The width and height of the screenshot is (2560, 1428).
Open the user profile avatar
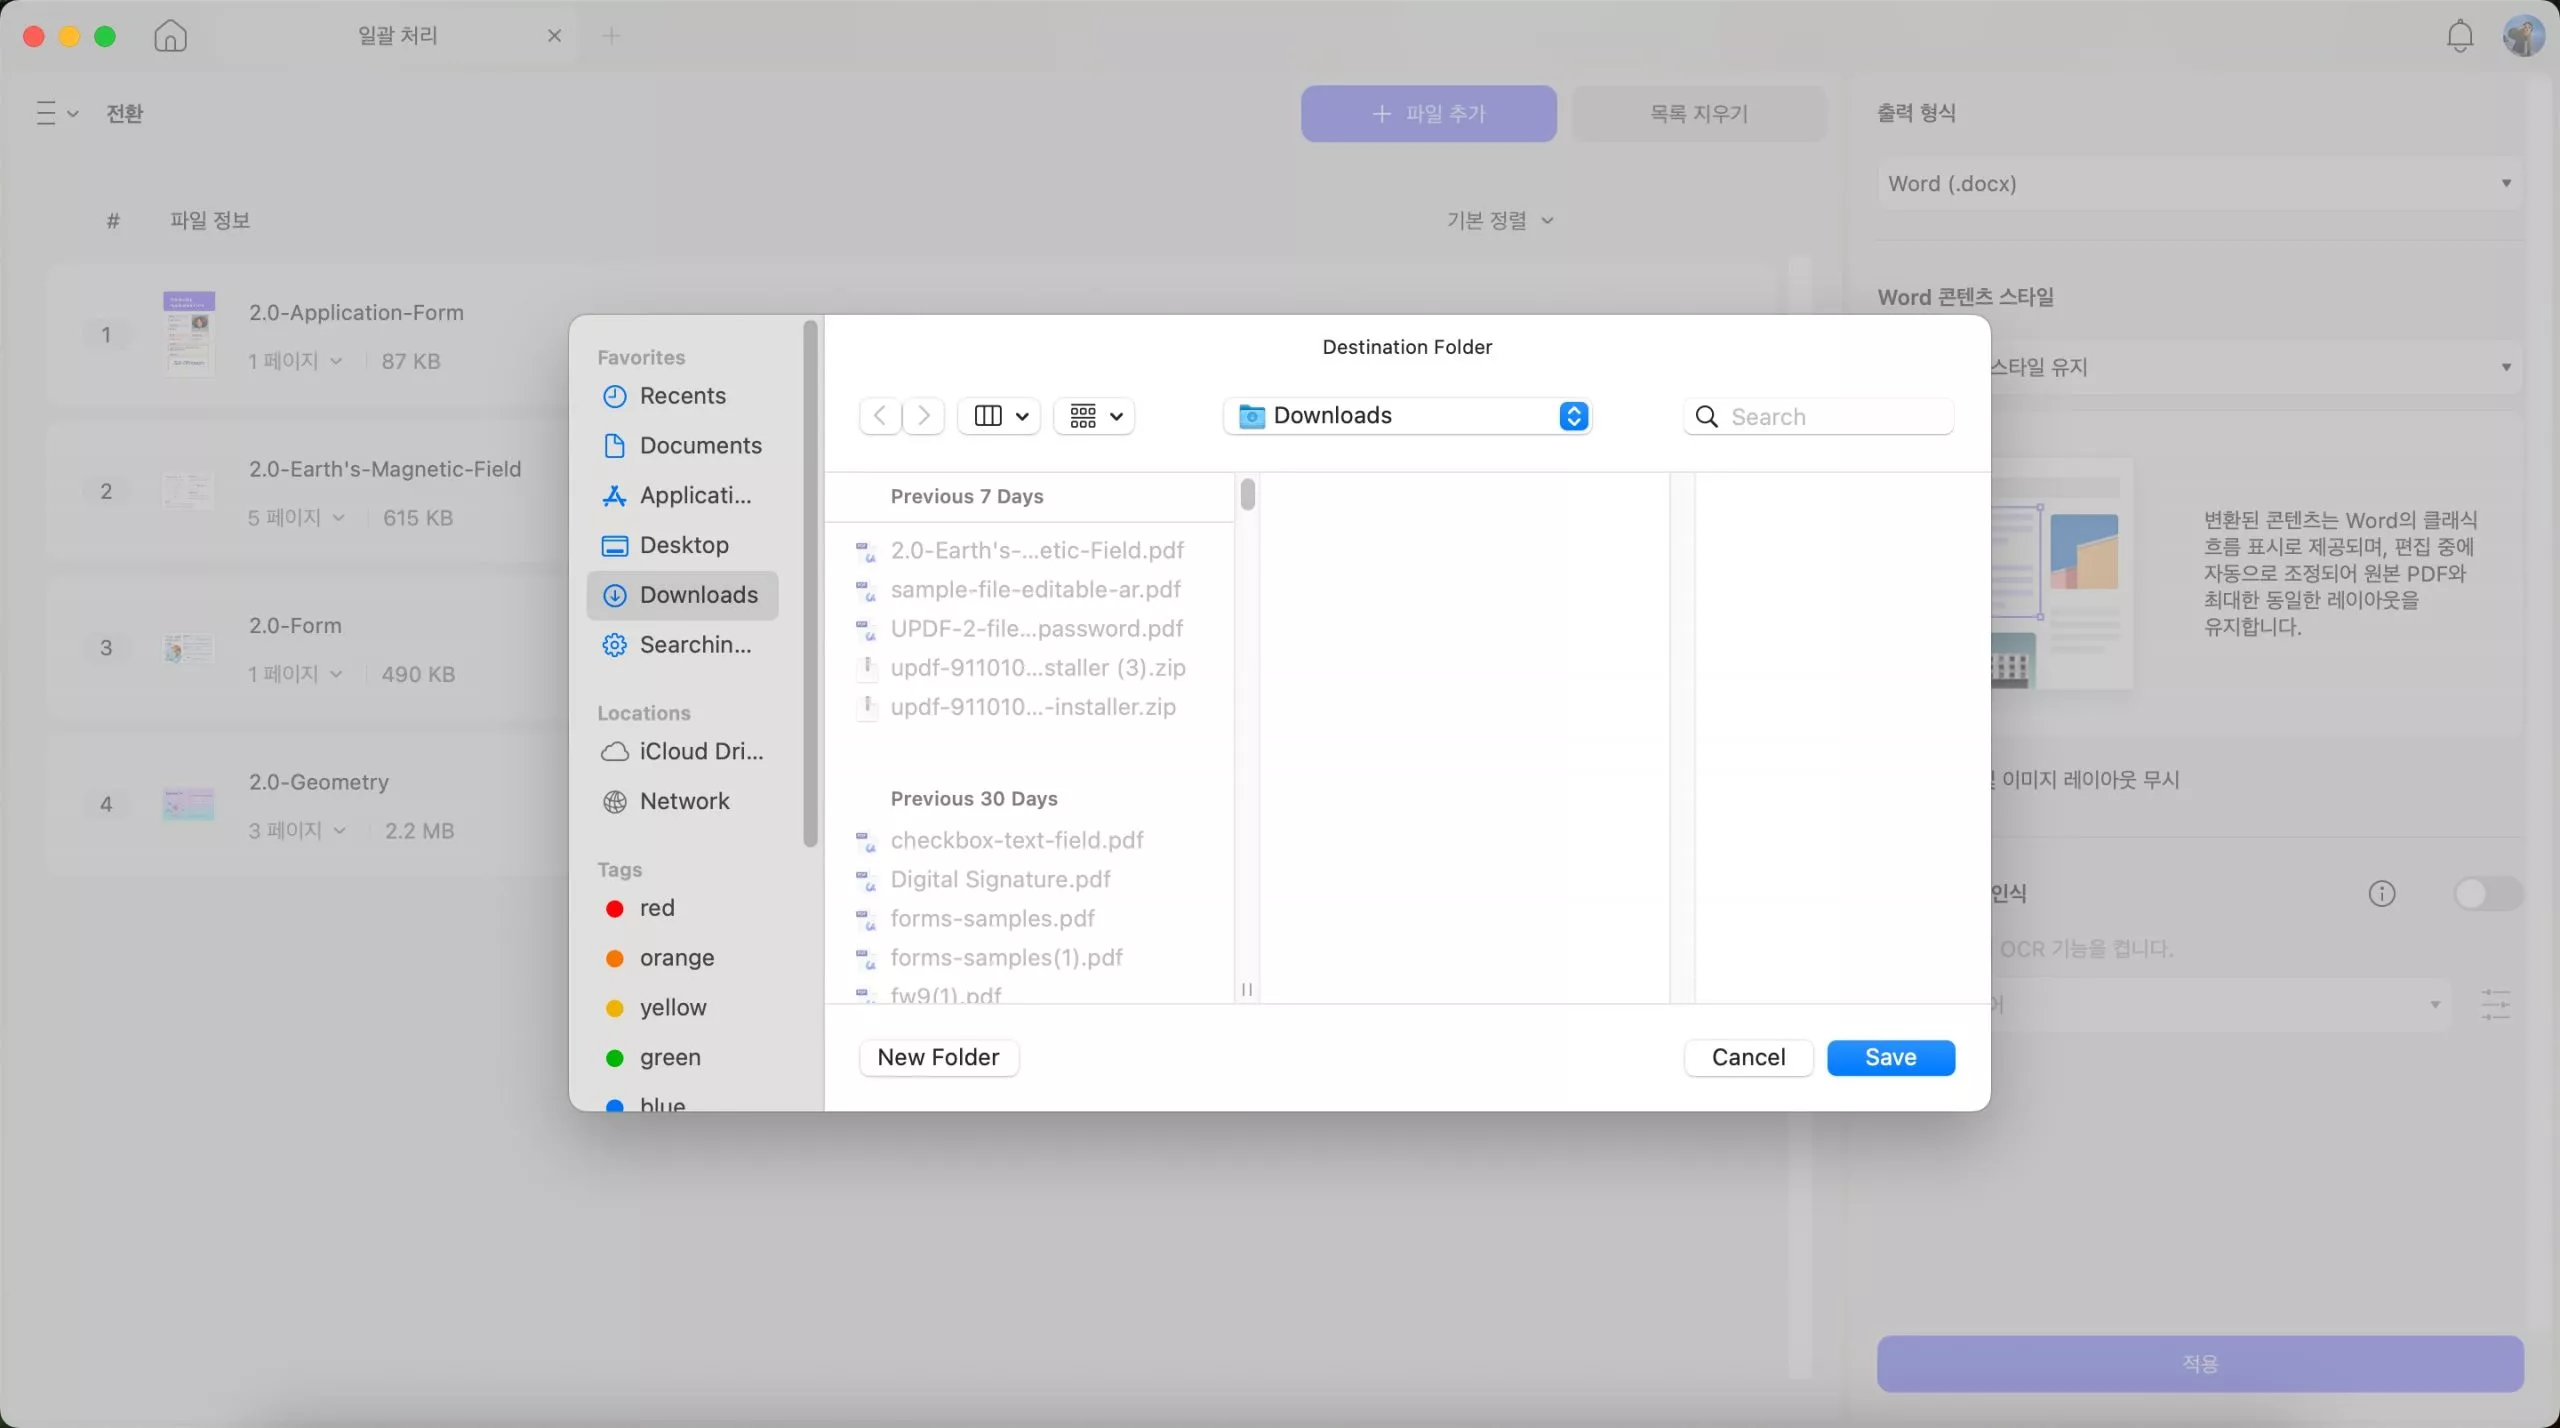[2523, 36]
